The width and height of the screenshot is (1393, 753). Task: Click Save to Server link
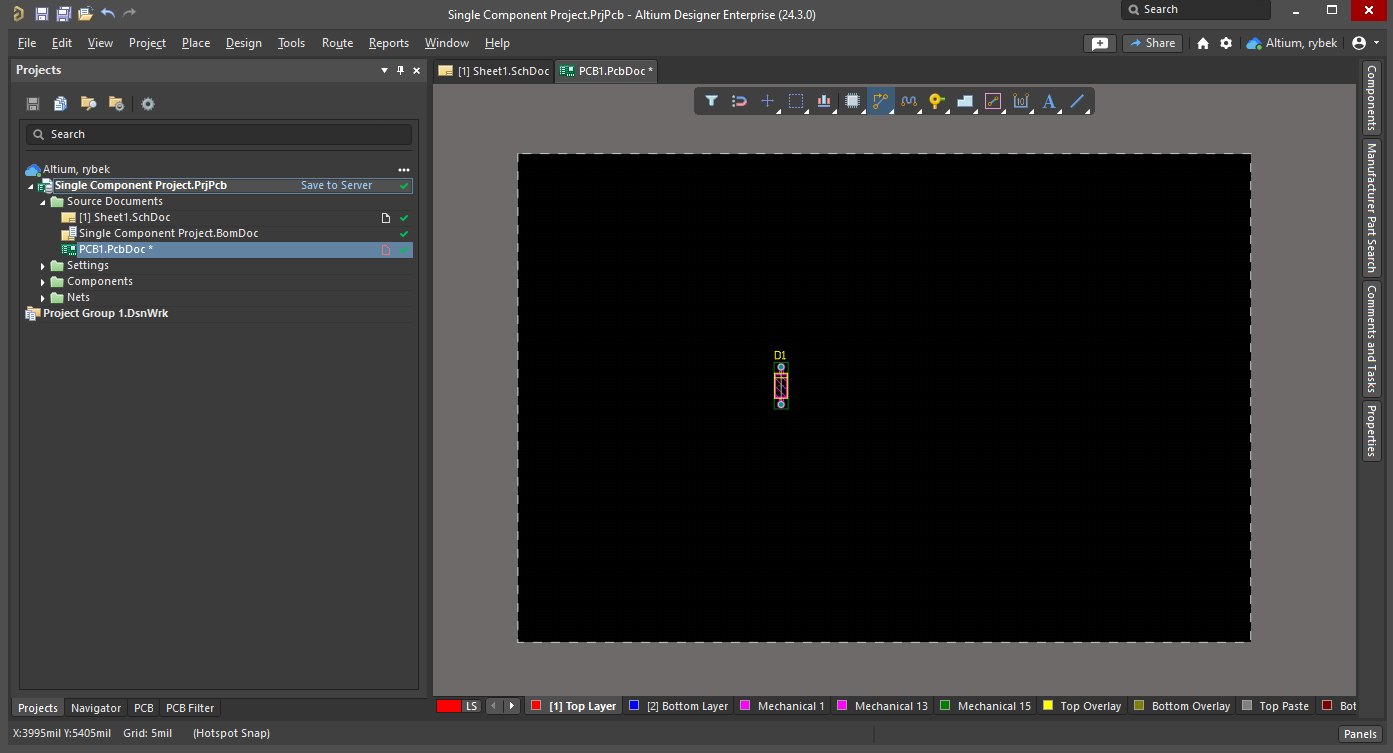[336, 186]
